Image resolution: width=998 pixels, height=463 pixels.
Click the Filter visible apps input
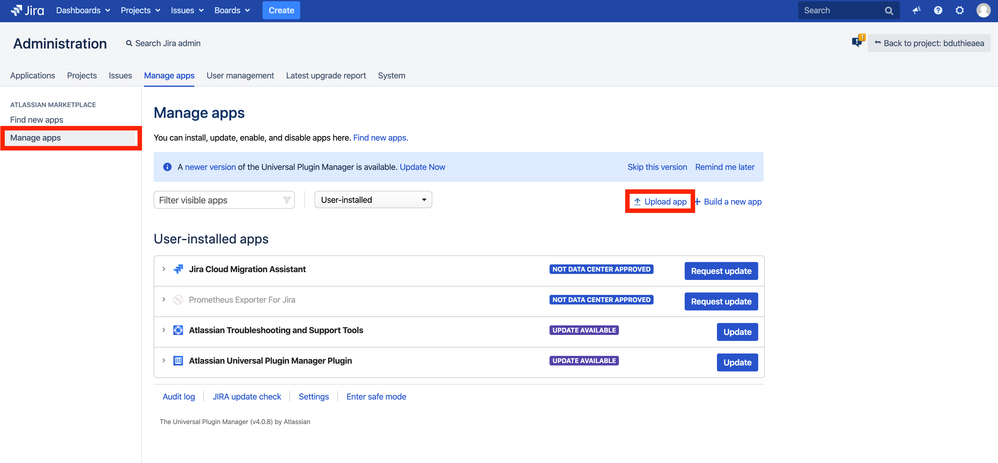[x=224, y=200]
